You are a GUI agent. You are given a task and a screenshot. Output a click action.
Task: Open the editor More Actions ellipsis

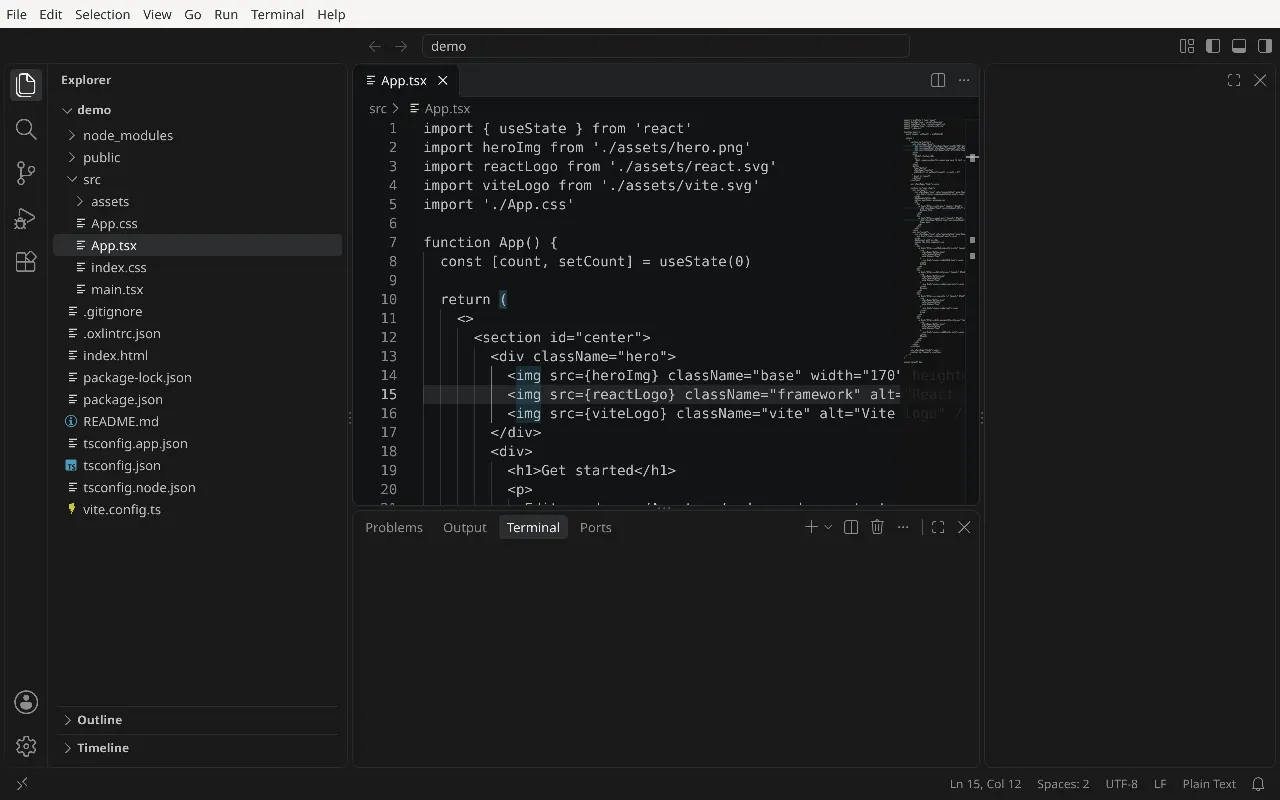(x=964, y=80)
